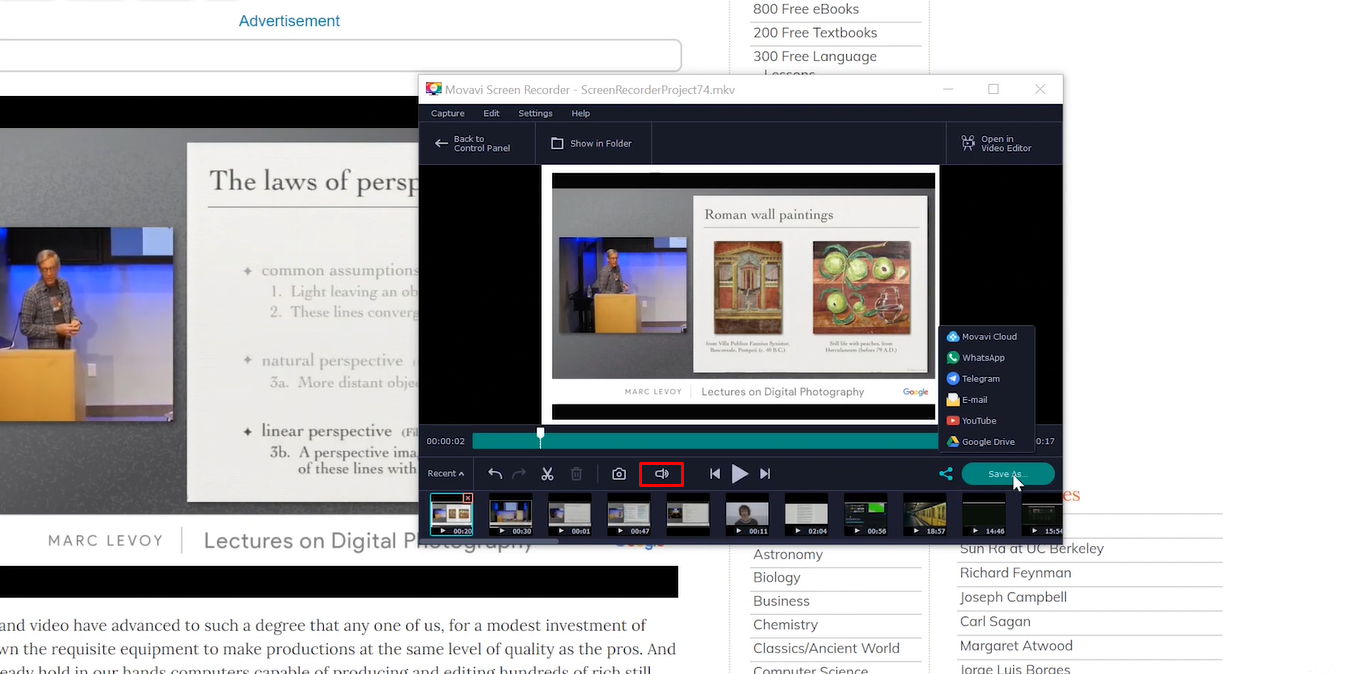This screenshot has height=674, width=1365.
Task: Go Back to Control Panel
Action: 477,143
